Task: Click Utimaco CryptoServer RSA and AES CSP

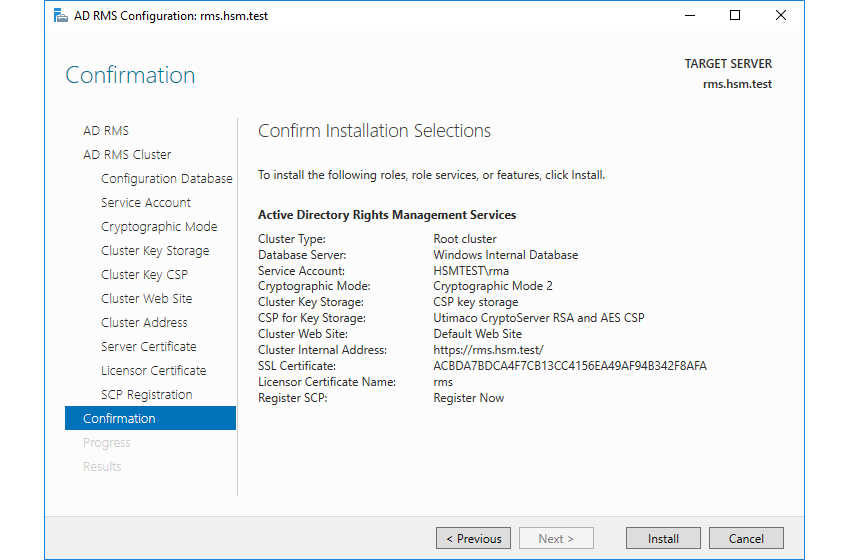Action: point(539,318)
